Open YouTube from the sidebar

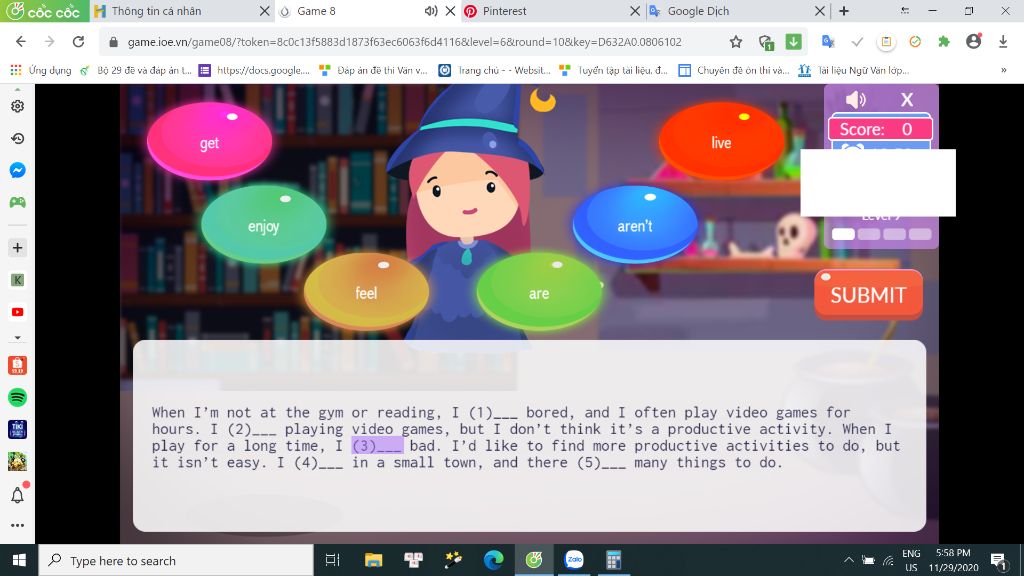(18, 312)
